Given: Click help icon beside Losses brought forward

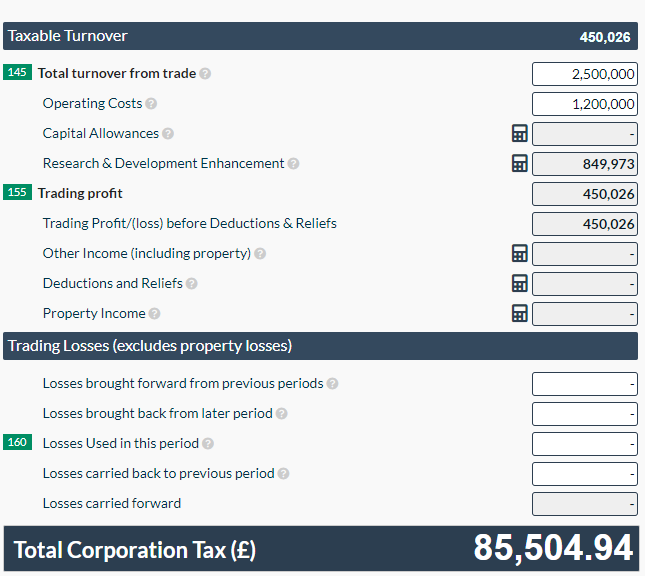Looking at the screenshot, I should [x=332, y=384].
